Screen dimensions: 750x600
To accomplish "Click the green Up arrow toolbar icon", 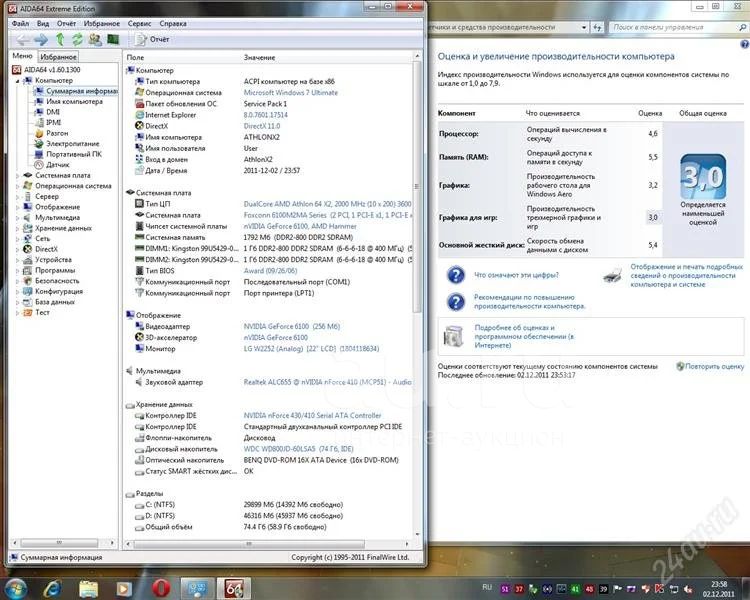I will click(x=60, y=40).
